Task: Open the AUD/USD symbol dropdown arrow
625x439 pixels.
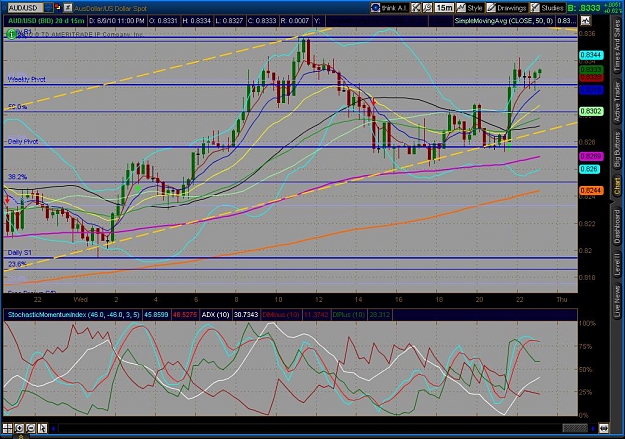Action: pos(48,7)
